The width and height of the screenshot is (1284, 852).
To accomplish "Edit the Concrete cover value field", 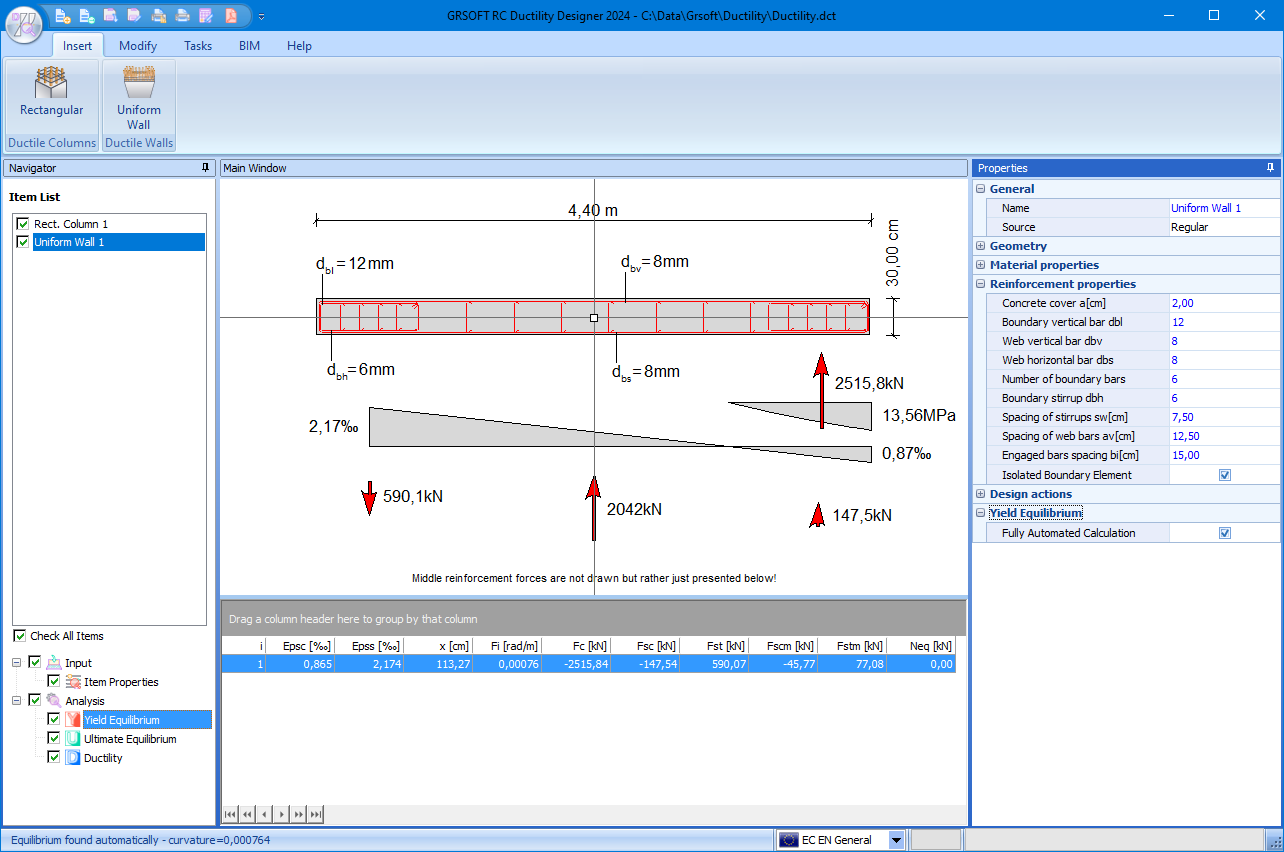I will pos(1223,303).
